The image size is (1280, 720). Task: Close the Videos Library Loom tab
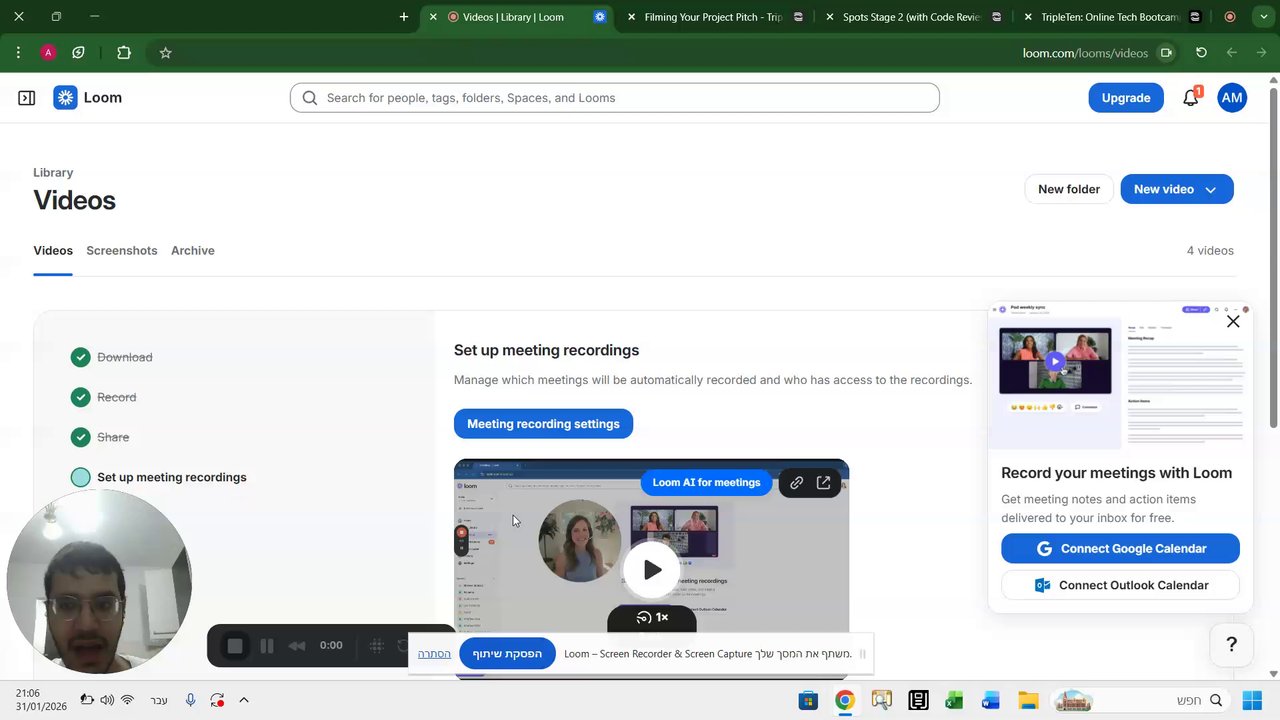coord(433,17)
